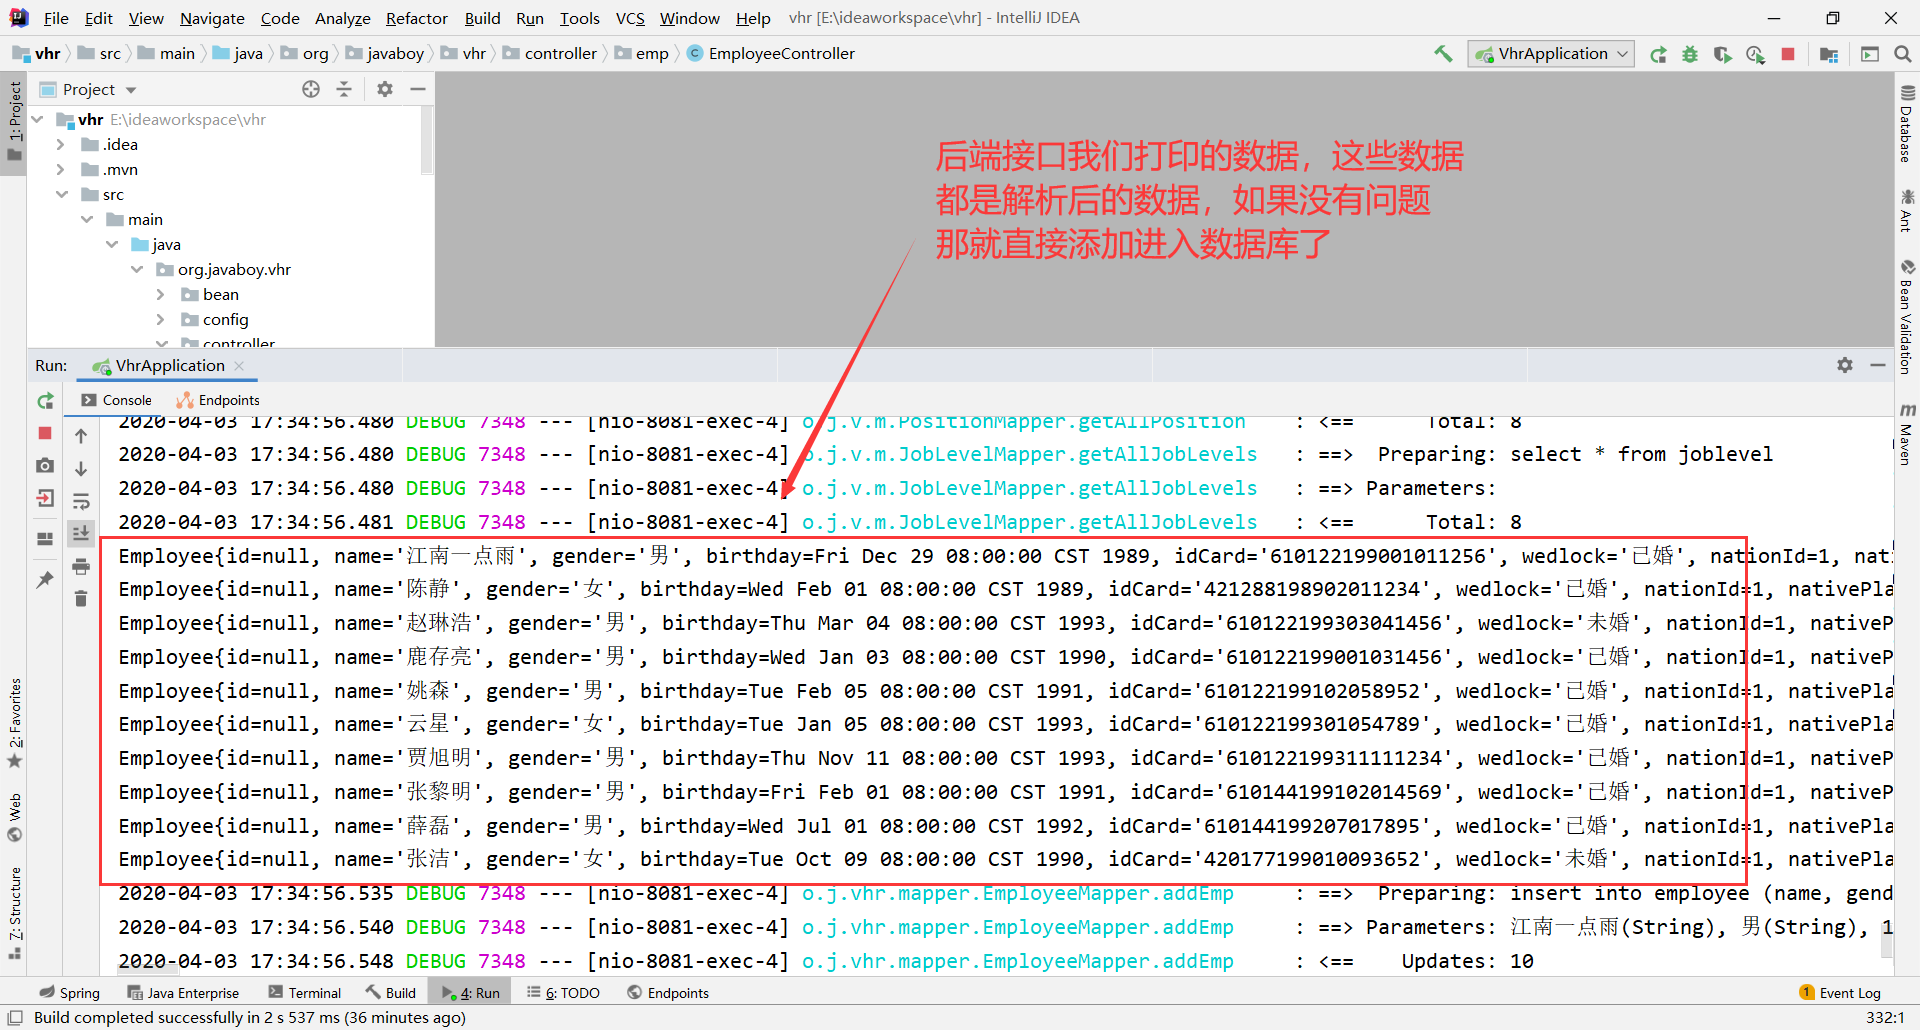This screenshot has width=1920, height=1030.
Task: Toggle the Database side panel
Action: 1907,123
